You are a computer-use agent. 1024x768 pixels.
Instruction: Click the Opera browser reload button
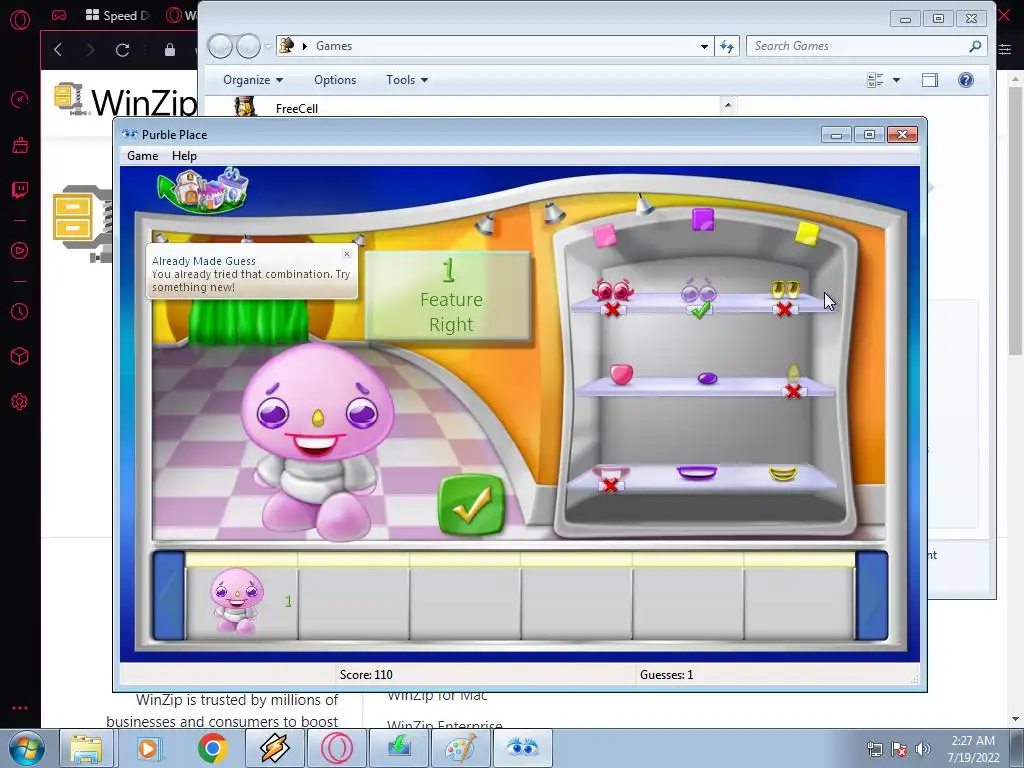click(x=122, y=50)
